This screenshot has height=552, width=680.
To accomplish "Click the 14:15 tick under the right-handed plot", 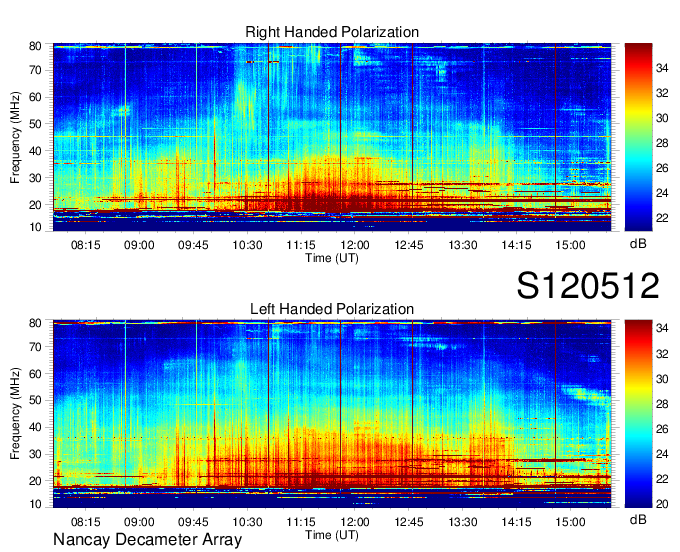I will [517, 245].
